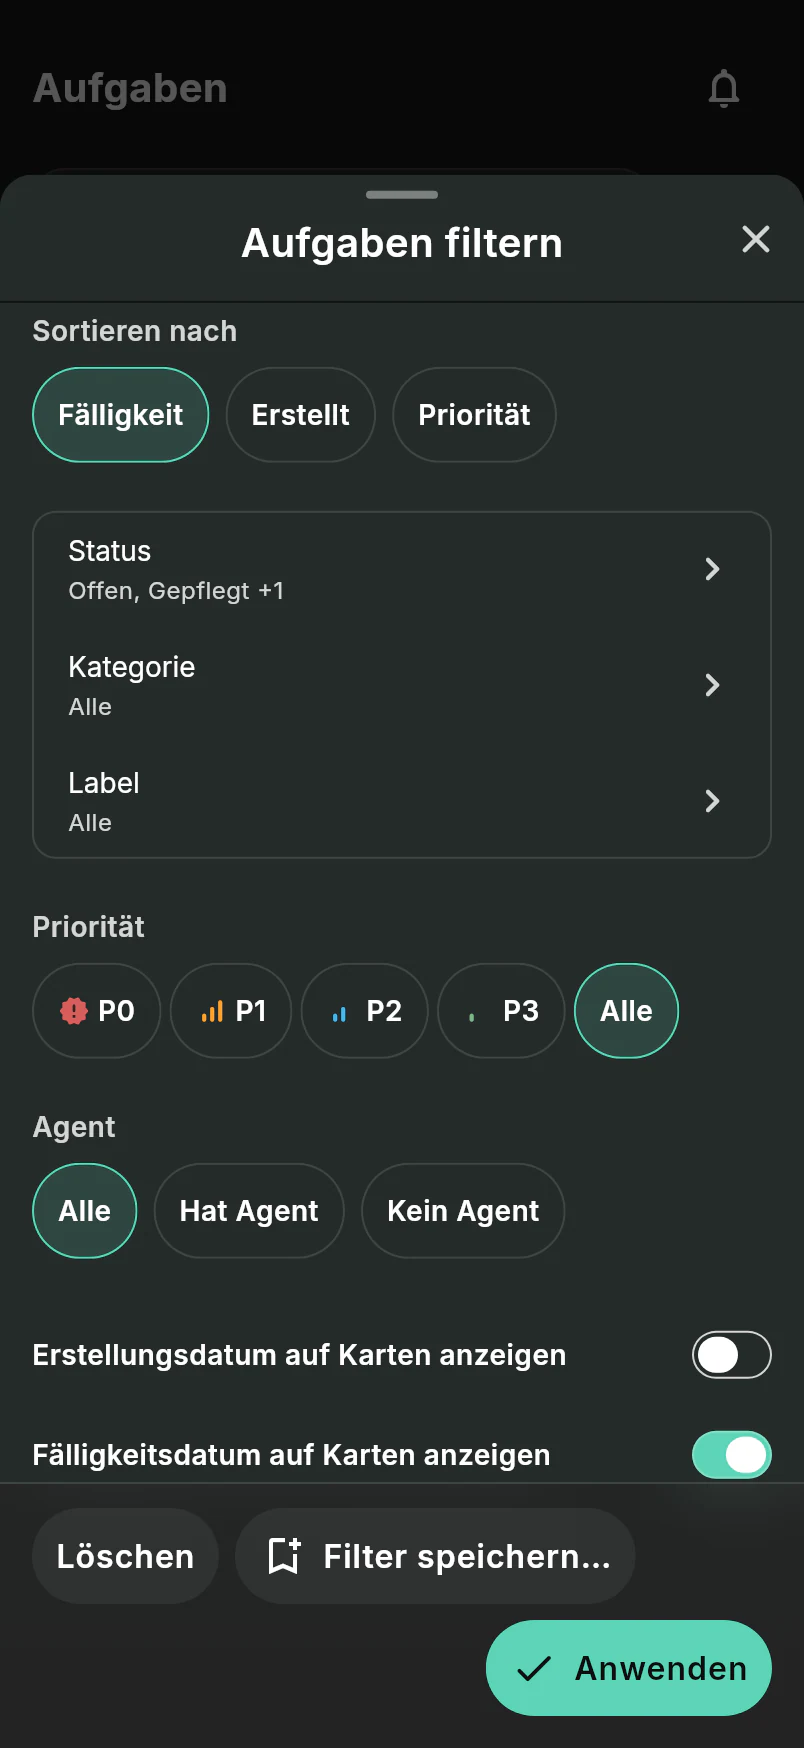Select the P0 urgent priority chip
The height and width of the screenshot is (1748, 804).
tap(96, 1011)
